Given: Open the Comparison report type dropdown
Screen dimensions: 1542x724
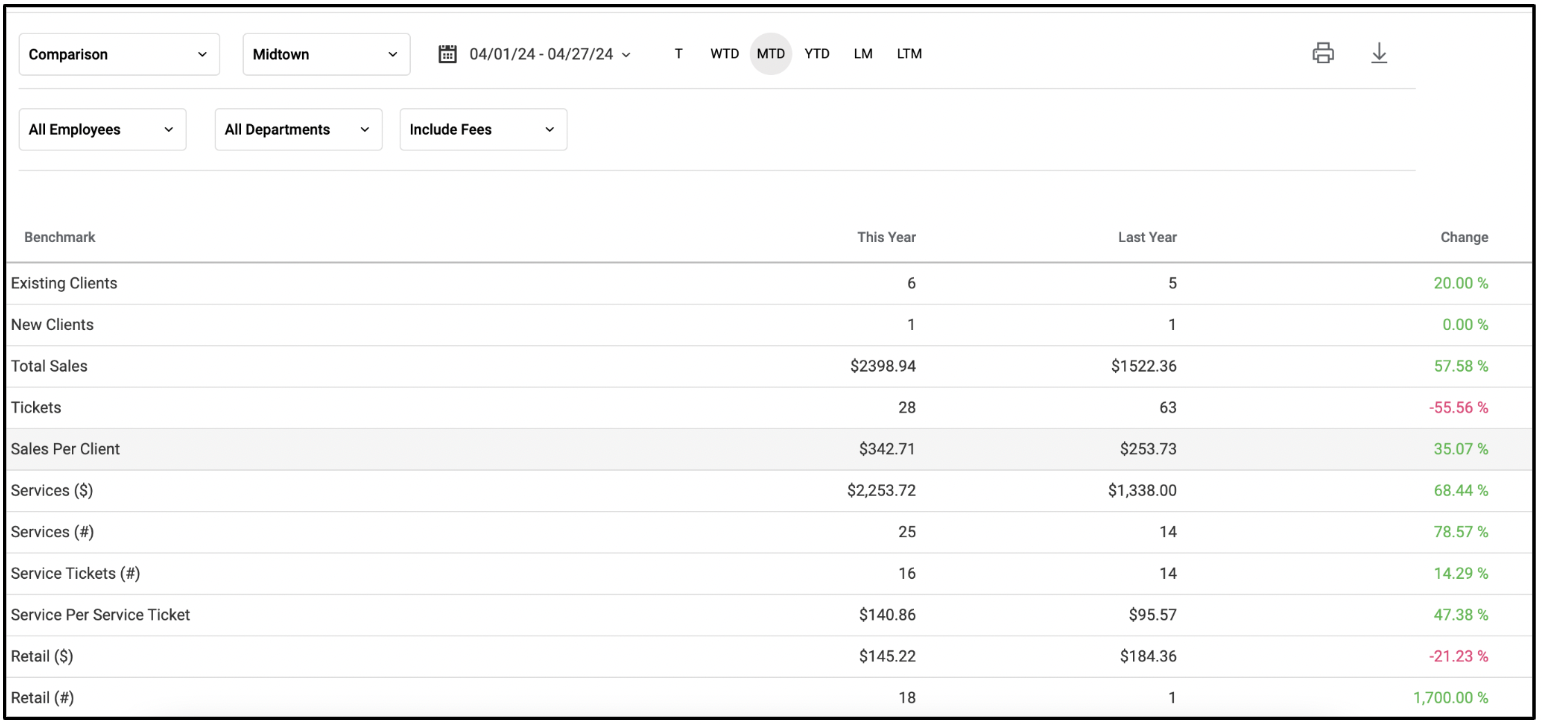Looking at the screenshot, I should pos(119,55).
